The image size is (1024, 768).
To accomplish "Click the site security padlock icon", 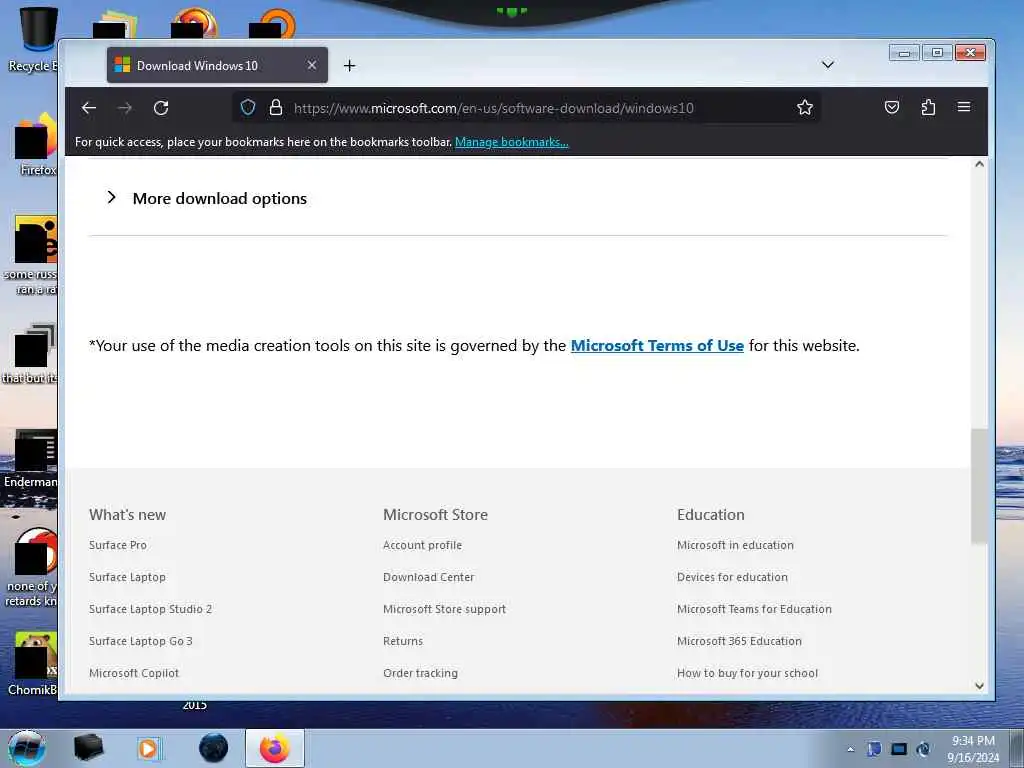I will click(x=276, y=107).
